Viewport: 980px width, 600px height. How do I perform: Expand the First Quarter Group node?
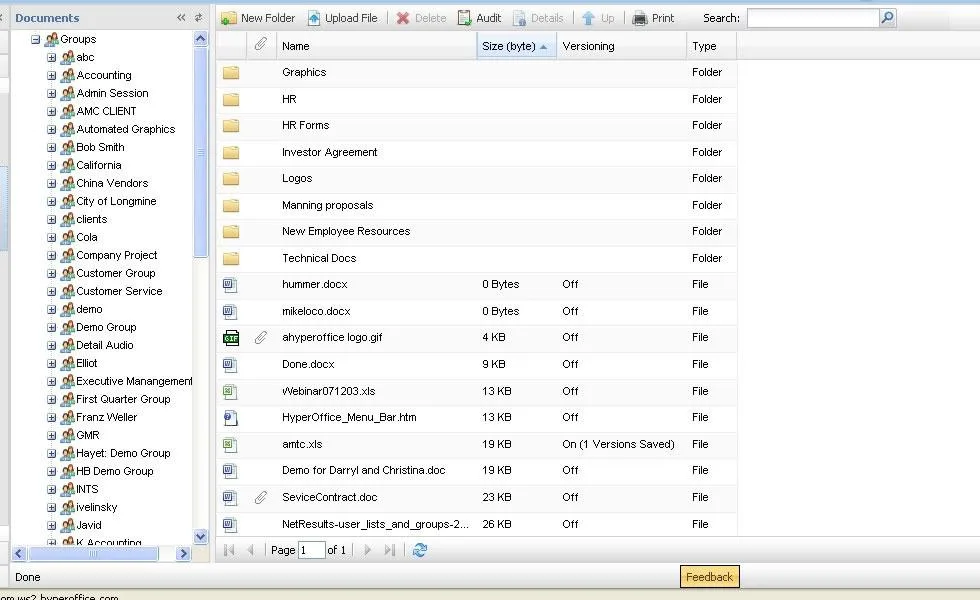[52, 399]
